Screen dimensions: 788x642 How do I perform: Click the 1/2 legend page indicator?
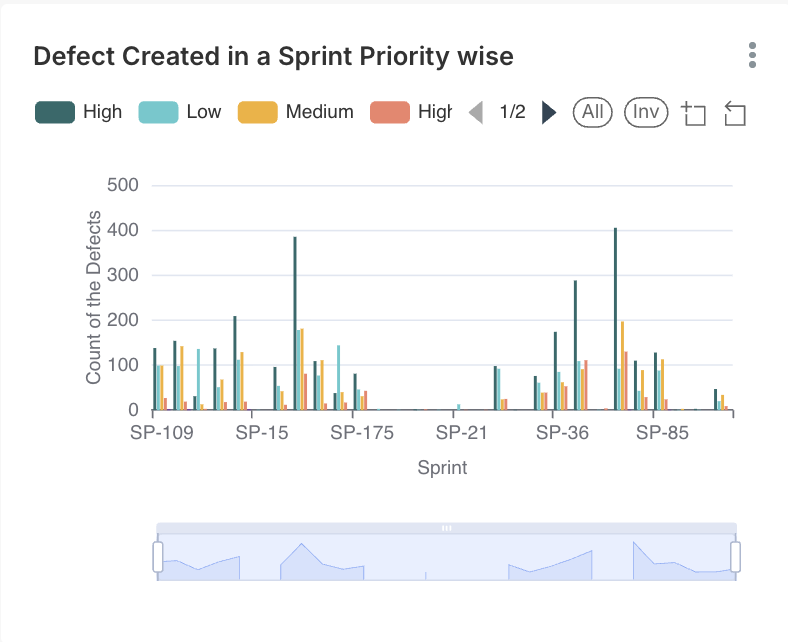click(512, 112)
